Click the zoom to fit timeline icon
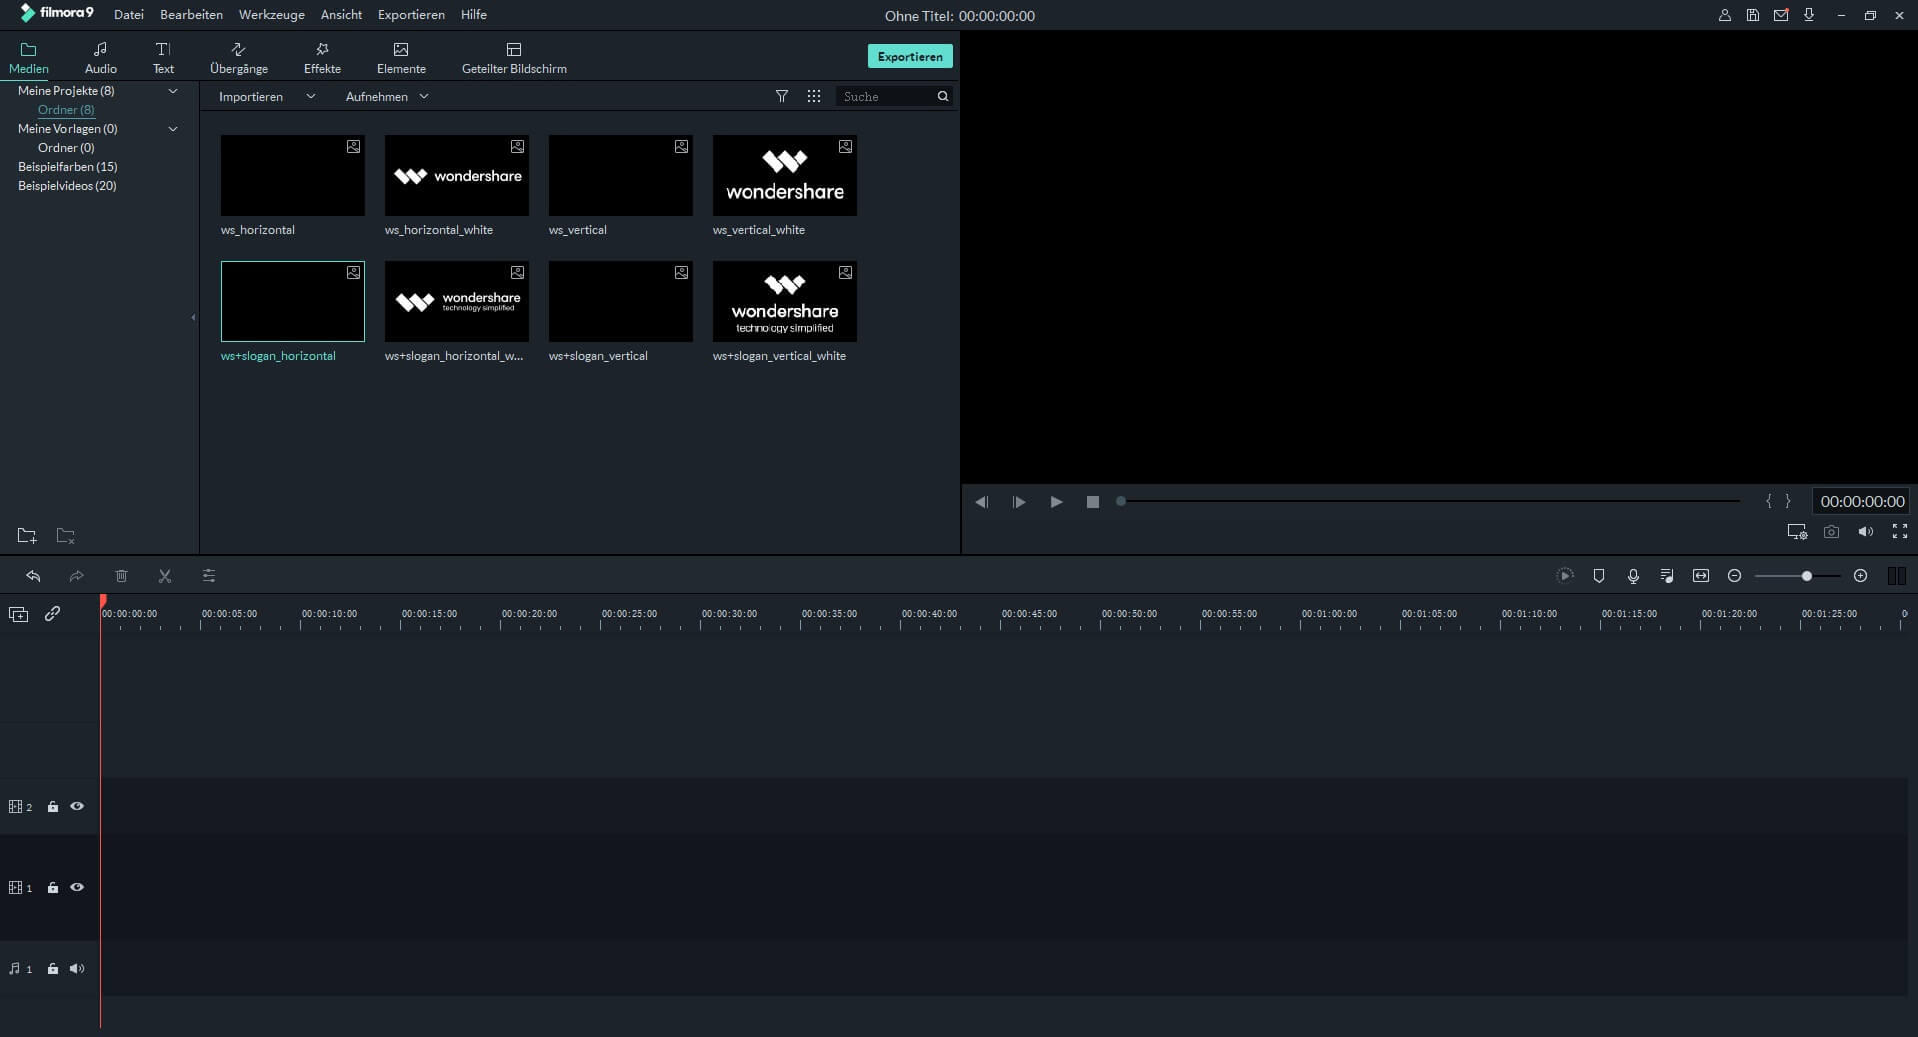This screenshot has height=1037, width=1918. (1701, 576)
